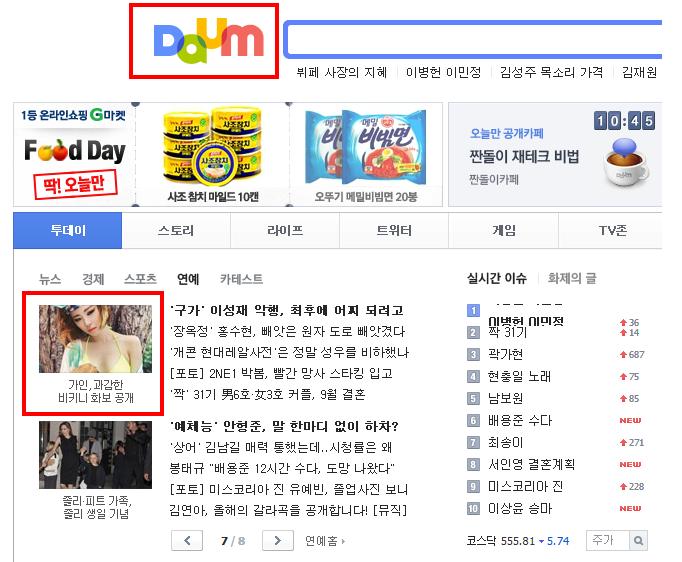Open the 곽가현 realtime issue
This screenshot has height=562, width=682.
505,355
